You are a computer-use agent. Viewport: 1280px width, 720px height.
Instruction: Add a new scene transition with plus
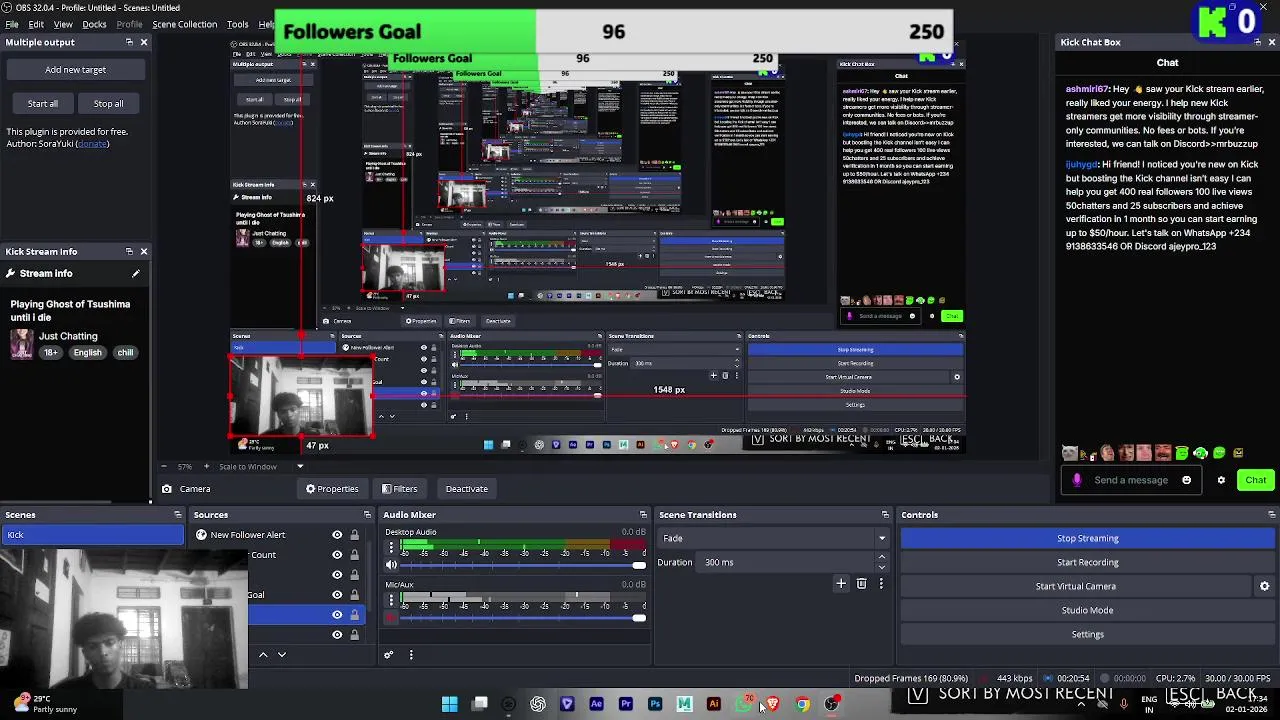pyautogui.click(x=841, y=583)
